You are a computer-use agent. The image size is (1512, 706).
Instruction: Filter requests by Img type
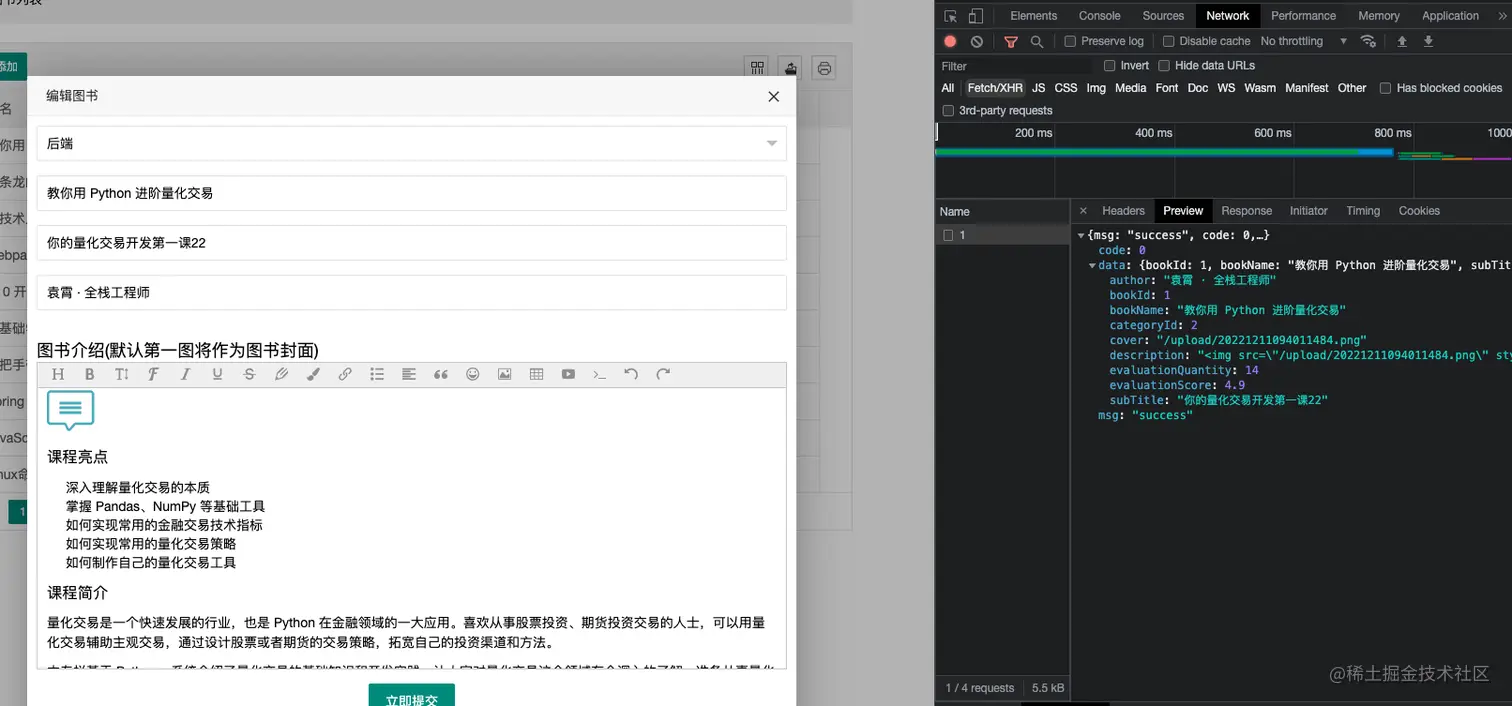point(1096,88)
